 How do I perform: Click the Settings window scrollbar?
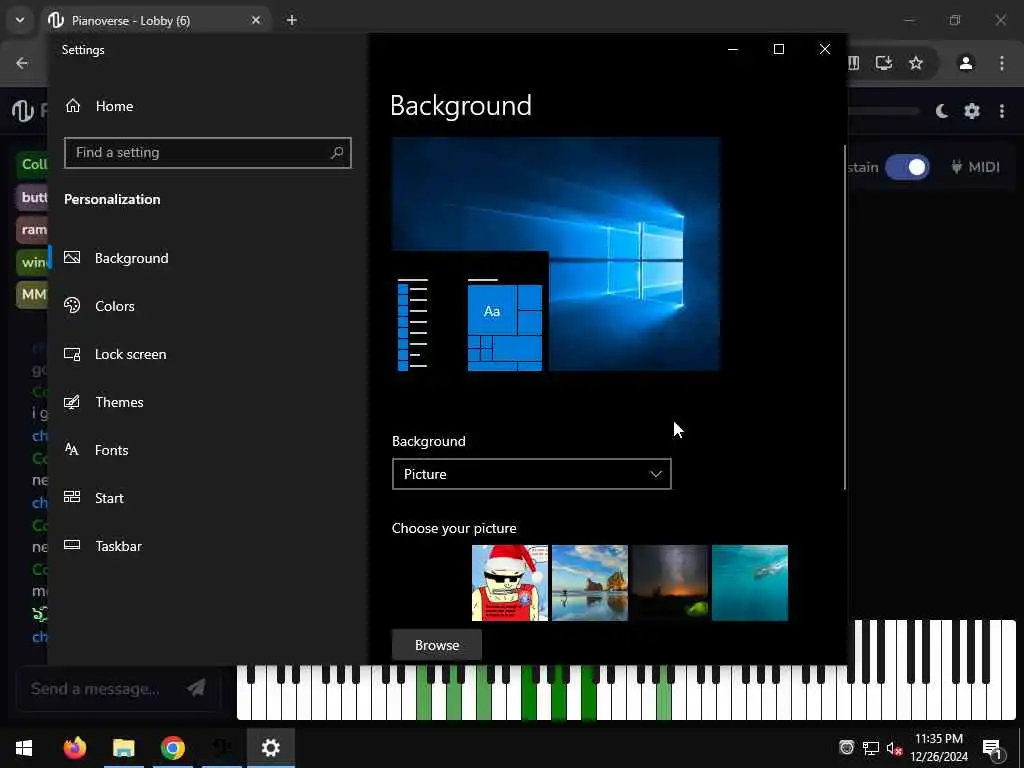click(x=844, y=317)
